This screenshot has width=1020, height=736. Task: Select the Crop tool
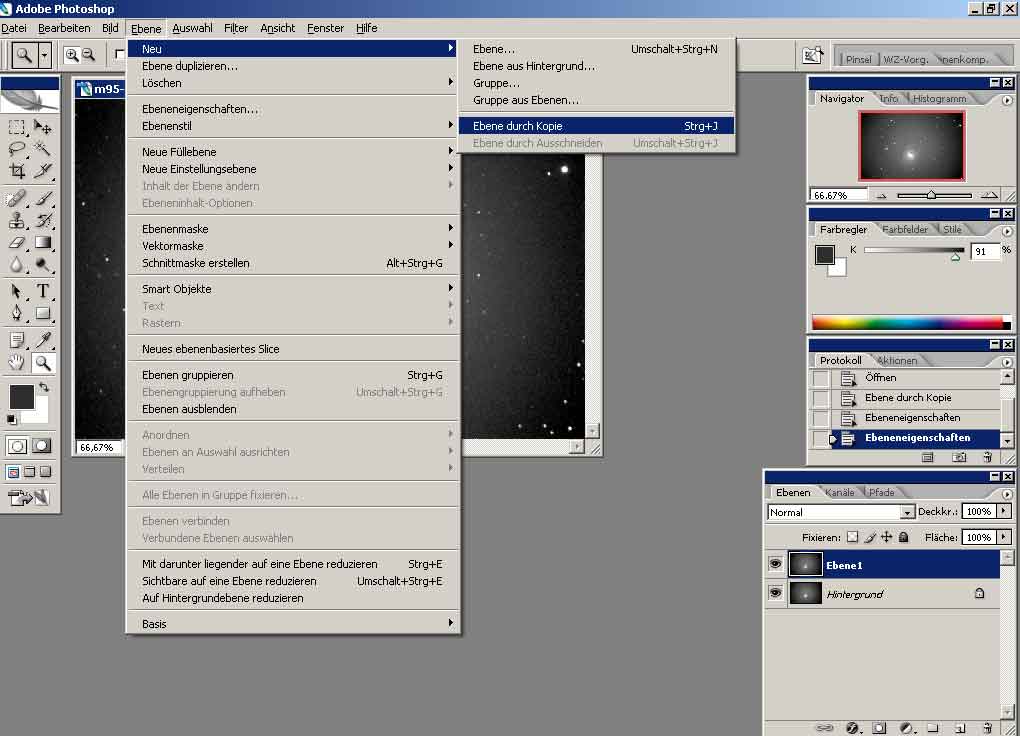17,171
